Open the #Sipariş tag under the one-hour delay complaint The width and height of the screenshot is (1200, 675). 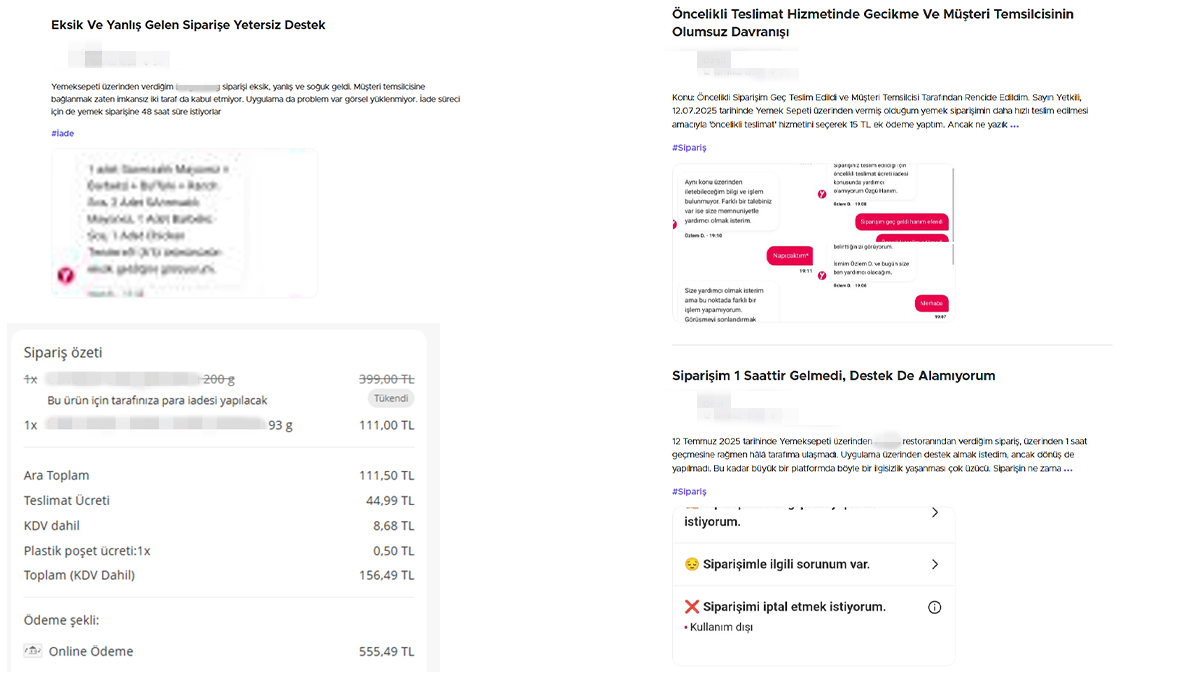(689, 492)
